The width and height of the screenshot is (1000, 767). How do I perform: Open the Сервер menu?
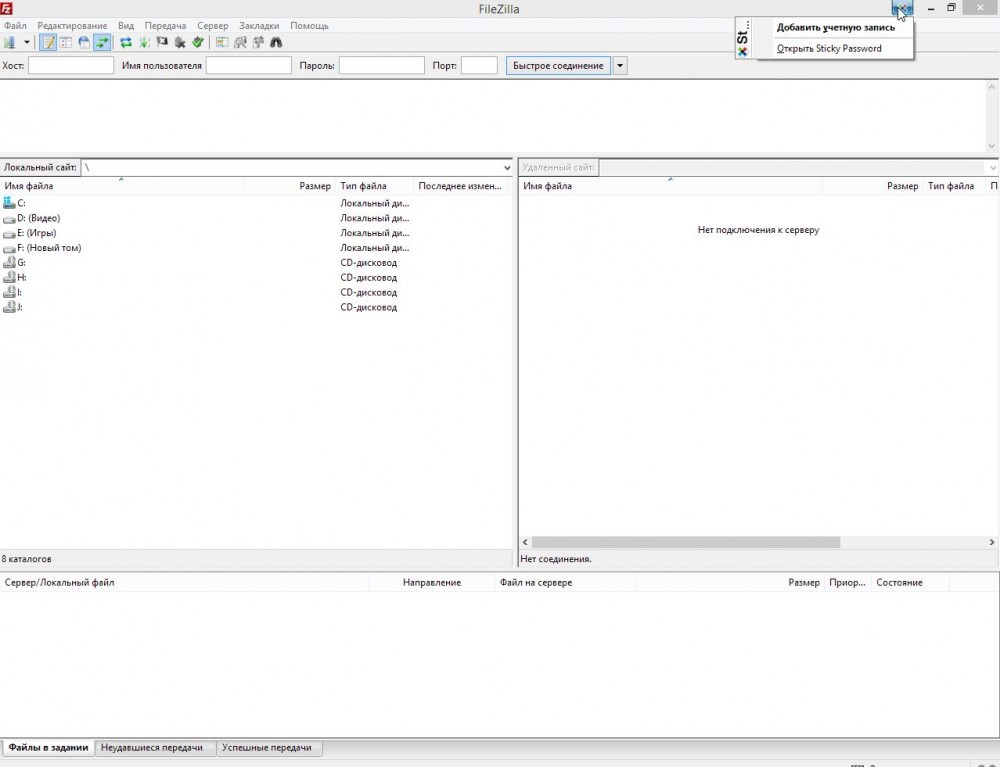click(x=212, y=25)
